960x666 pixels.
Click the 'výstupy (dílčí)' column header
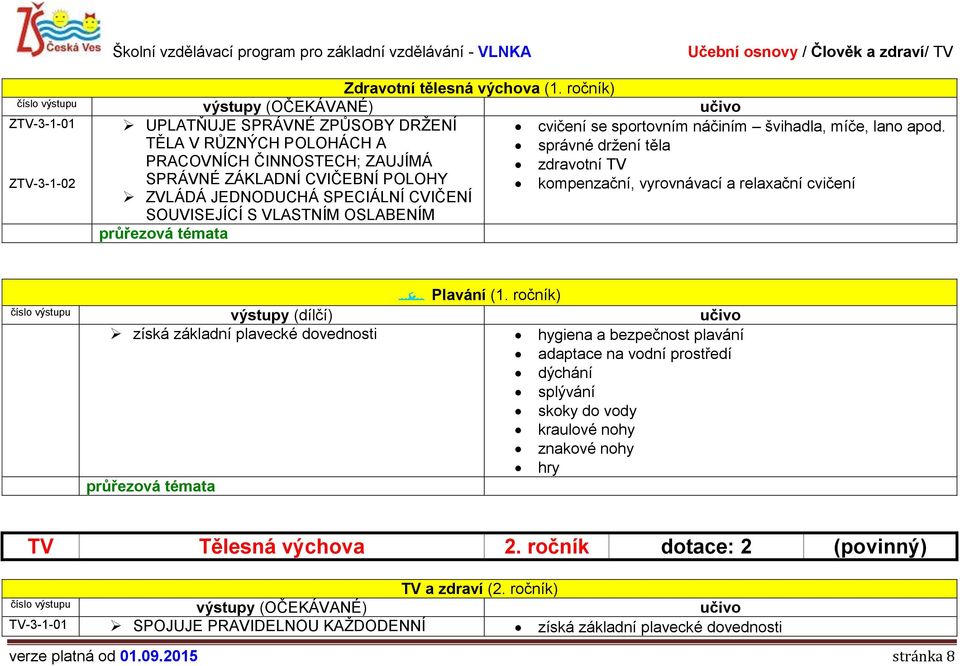click(281, 315)
